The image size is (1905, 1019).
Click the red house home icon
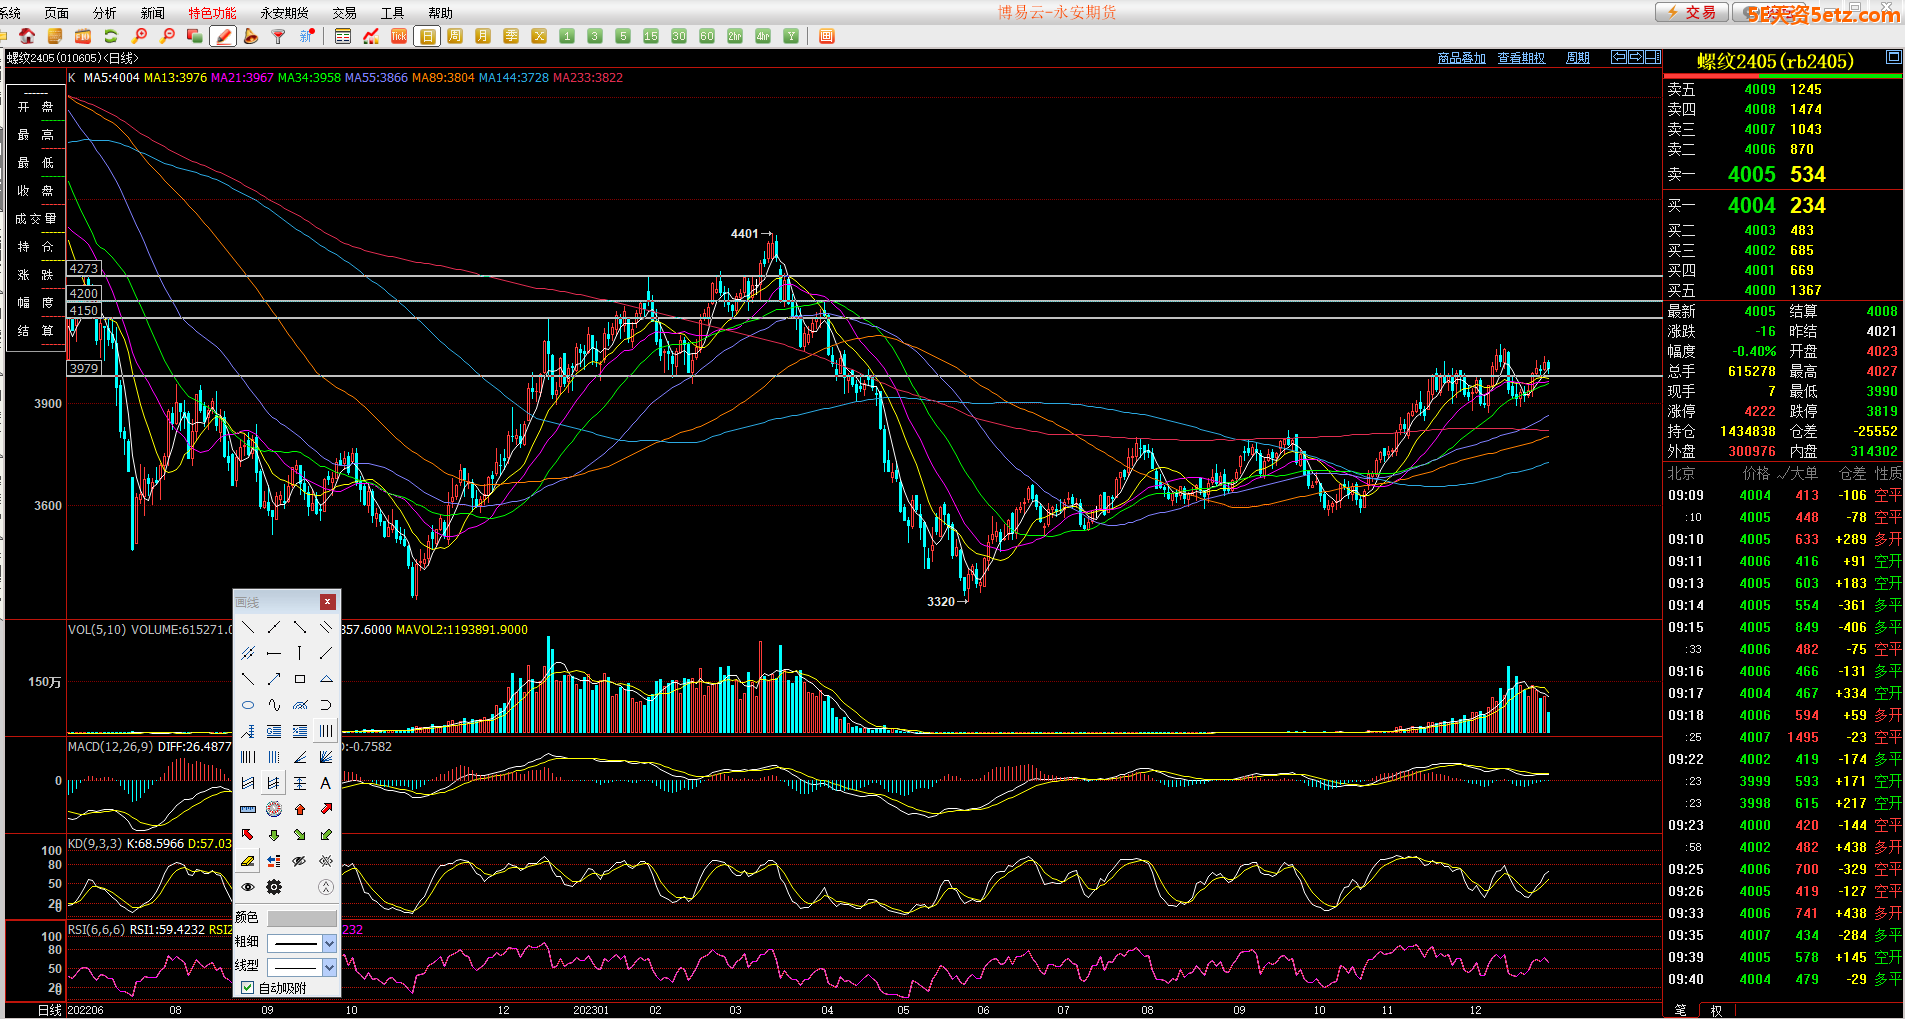pos(27,36)
